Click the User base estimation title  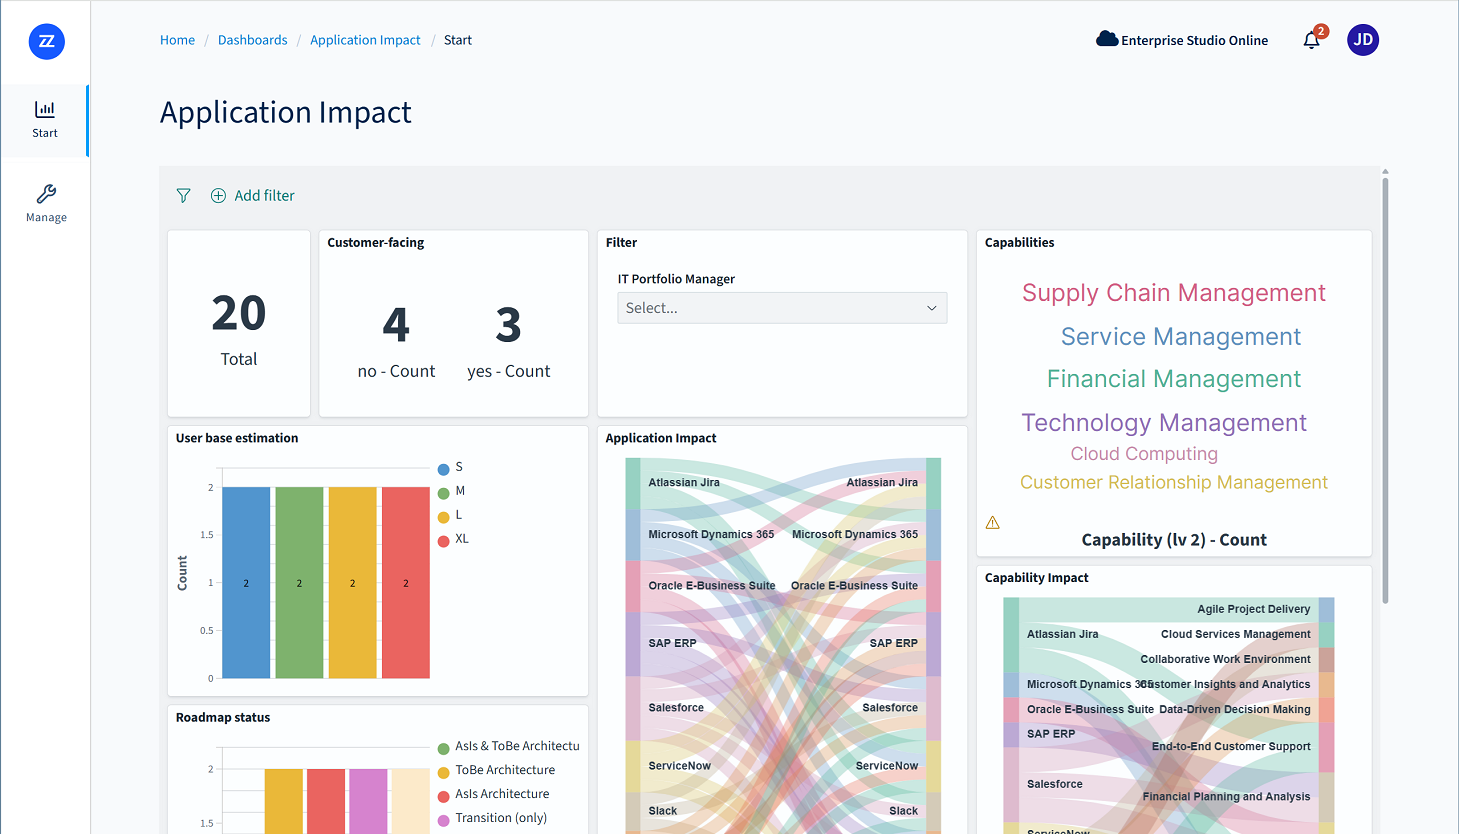(237, 438)
